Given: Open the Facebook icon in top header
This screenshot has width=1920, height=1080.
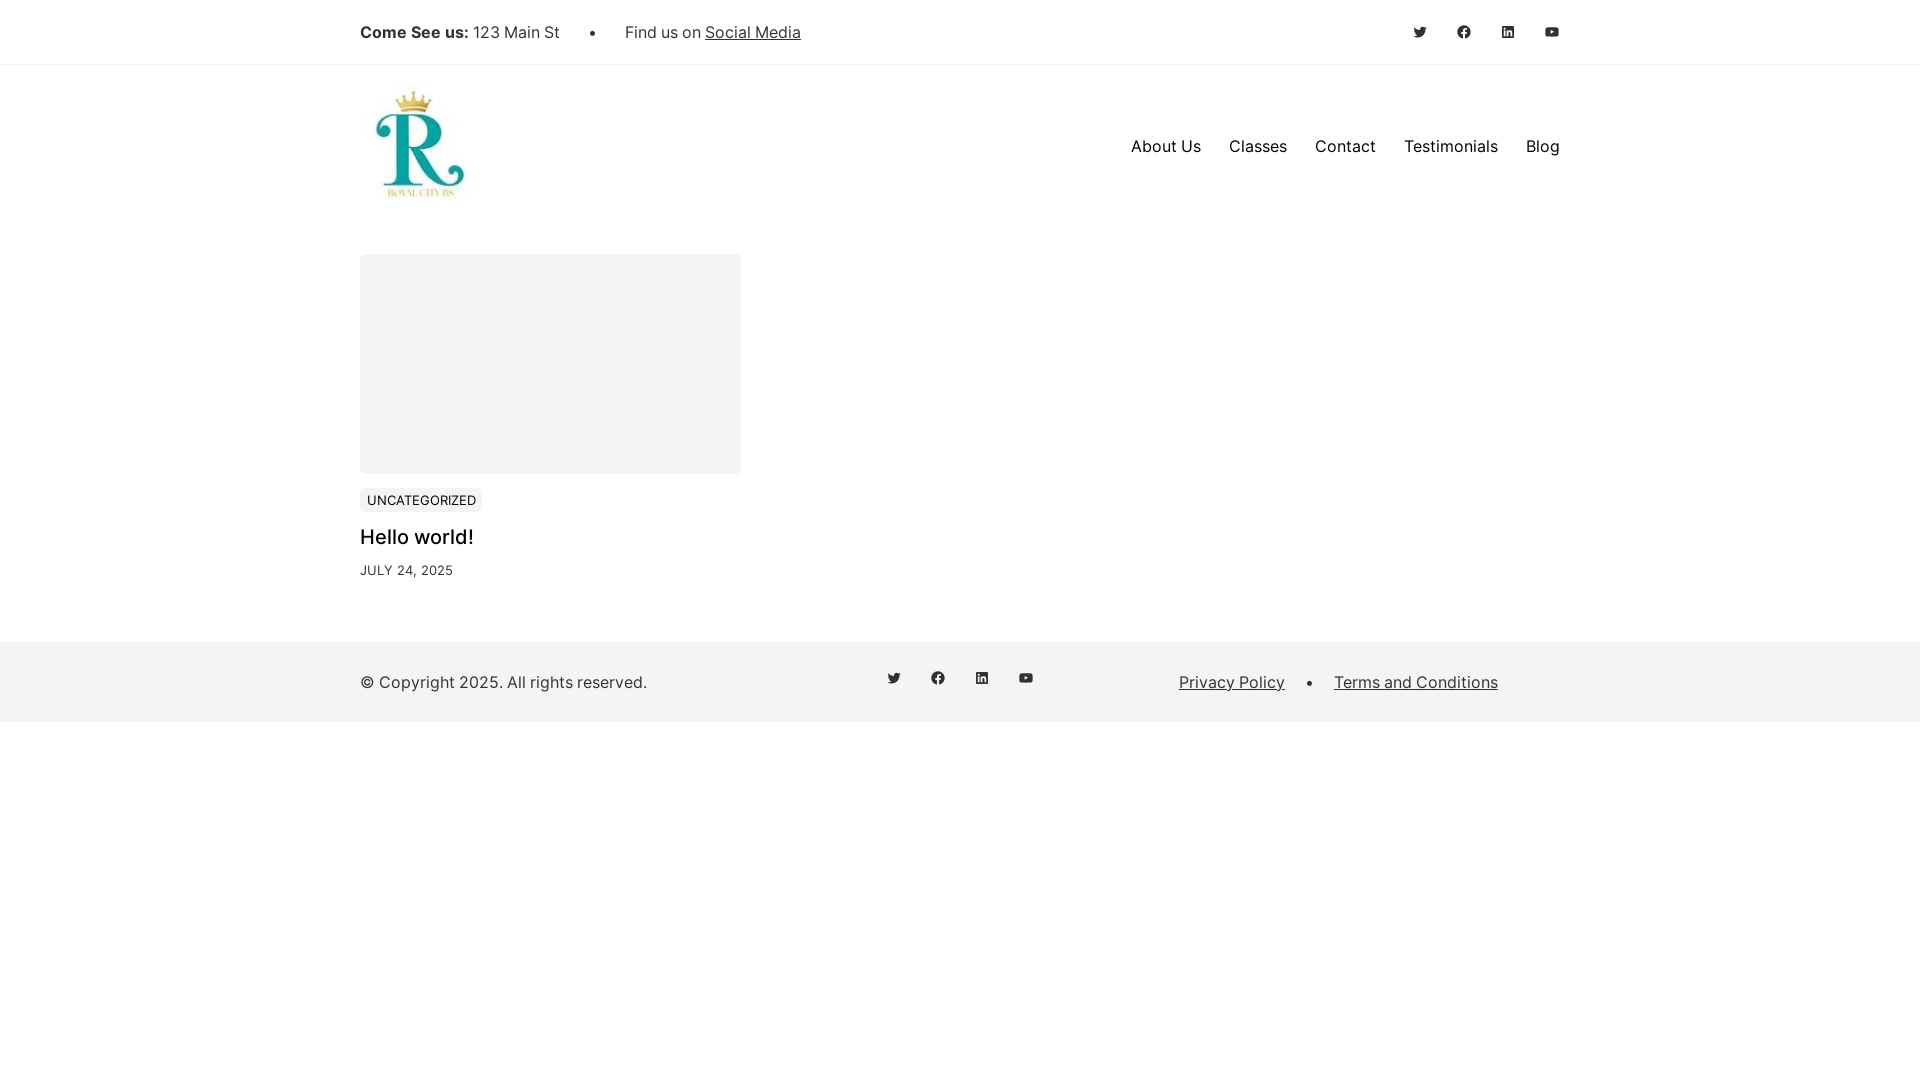Looking at the screenshot, I should (1464, 32).
